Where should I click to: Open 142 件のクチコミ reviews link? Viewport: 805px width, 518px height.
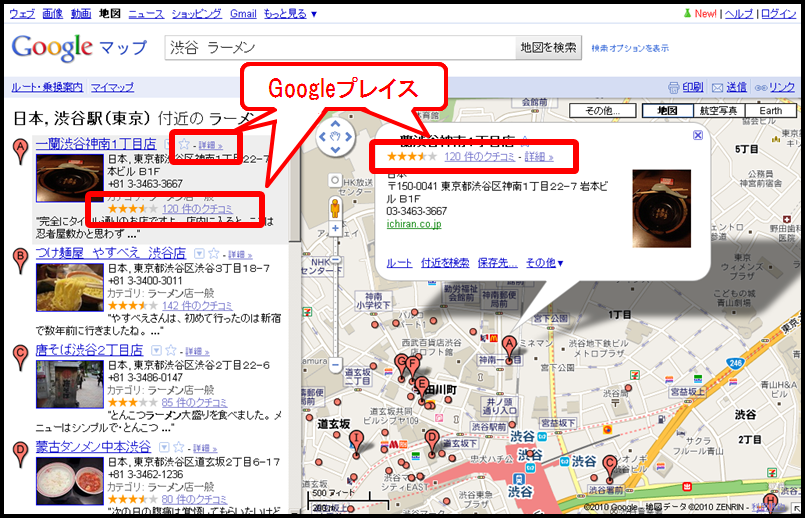197,305
